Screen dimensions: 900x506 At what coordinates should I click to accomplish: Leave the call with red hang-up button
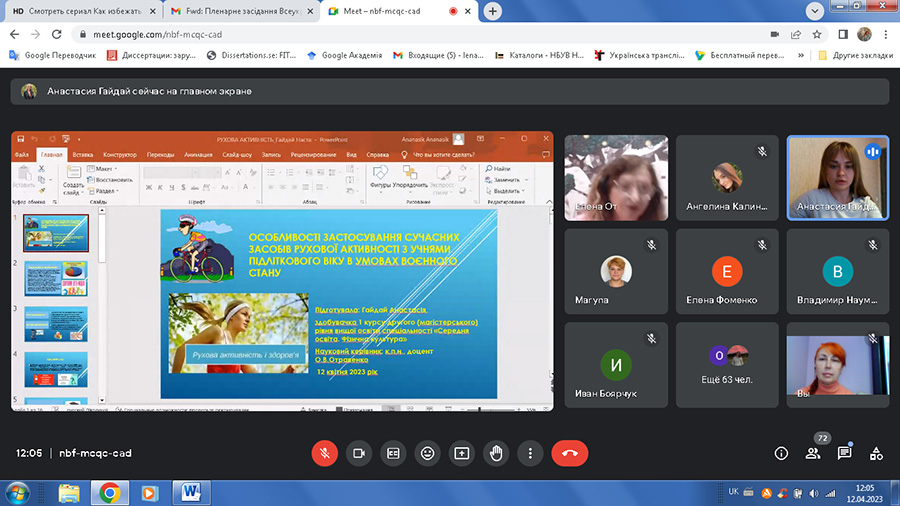point(570,453)
